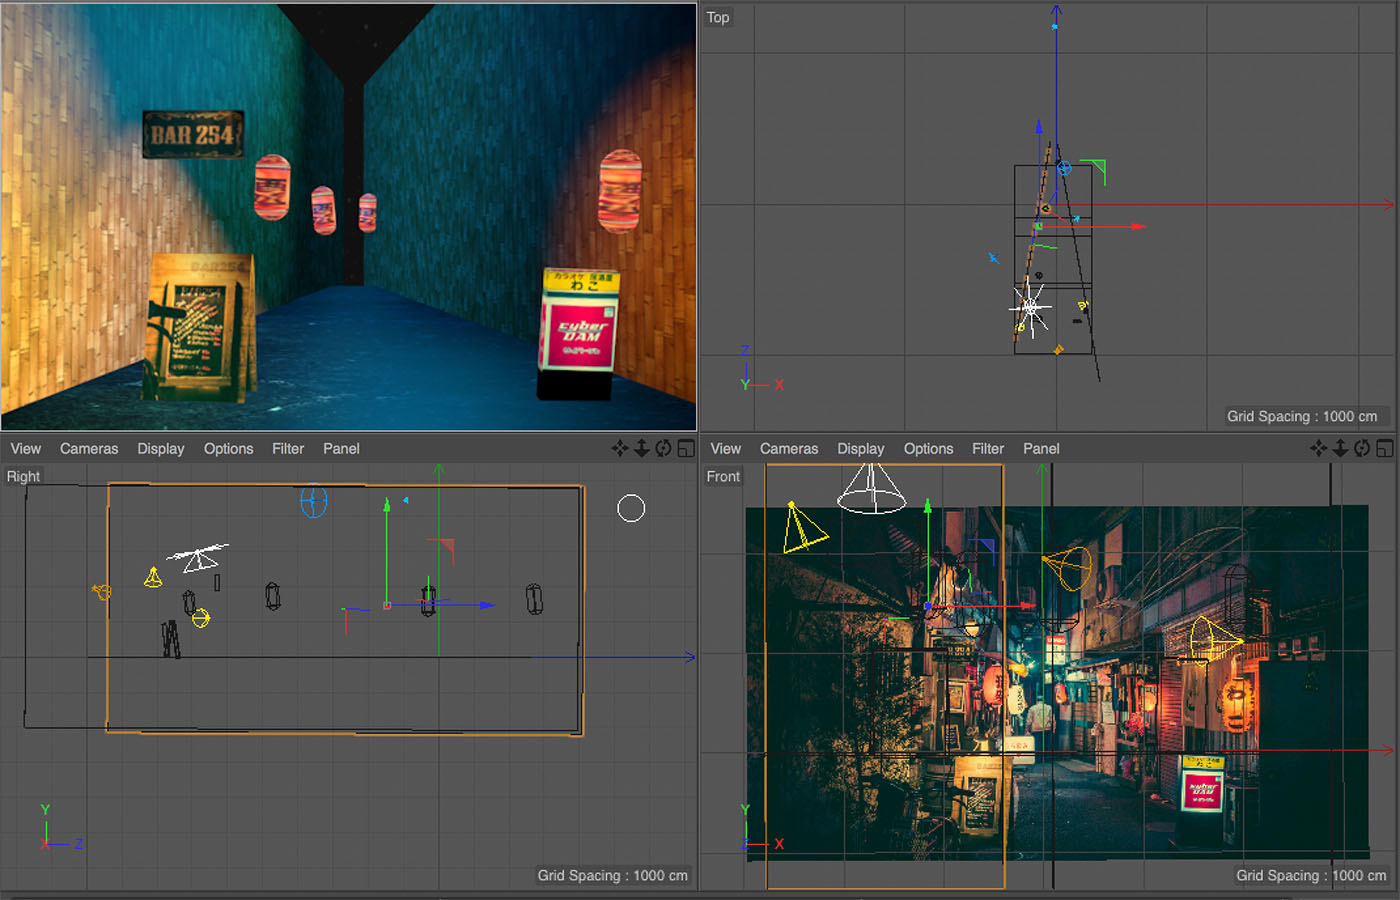This screenshot has height=900, width=1400.
Task: Click the pan/move view icon in Right viewport
Action: 620,449
